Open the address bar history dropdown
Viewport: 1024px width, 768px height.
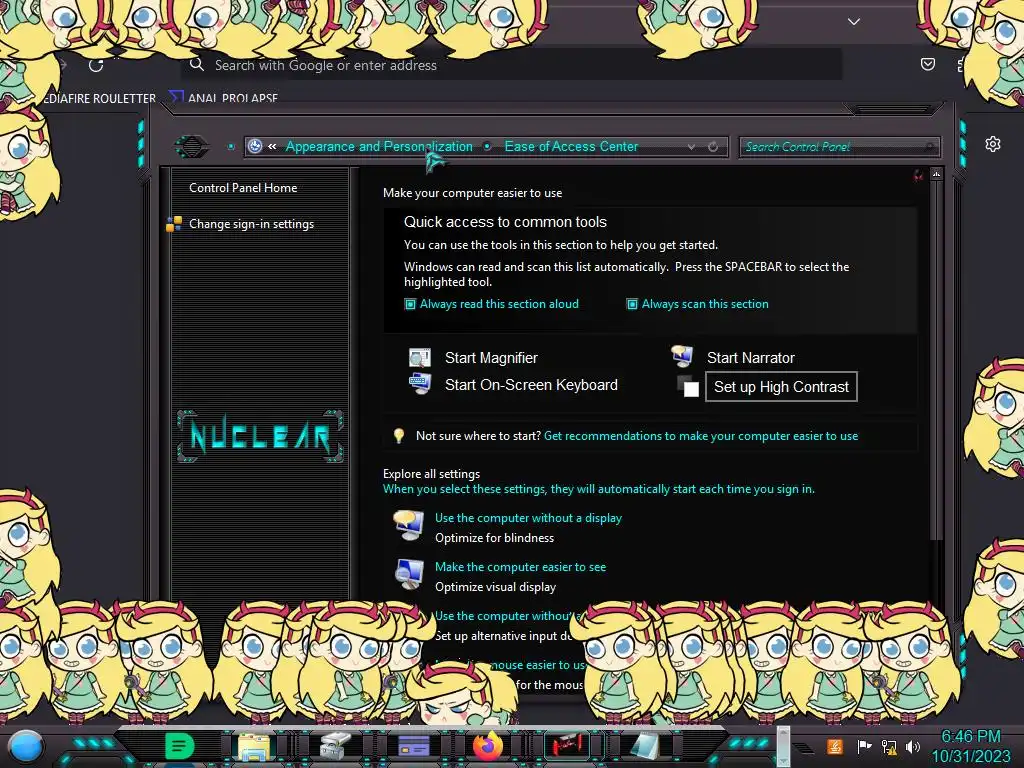[691, 147]
